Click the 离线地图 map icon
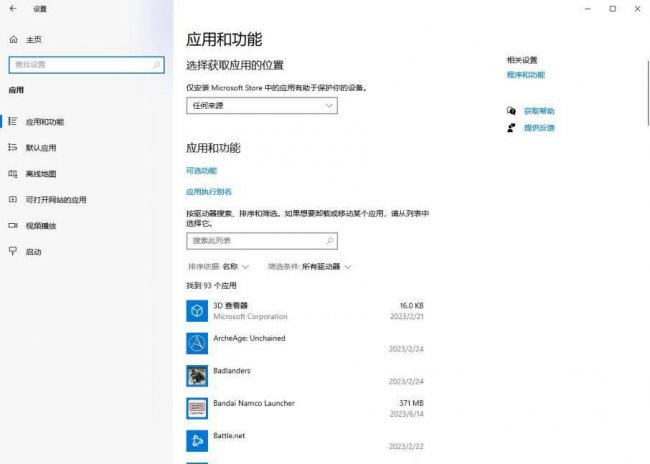This screenshot has width=650, height=464. point(13,173)
